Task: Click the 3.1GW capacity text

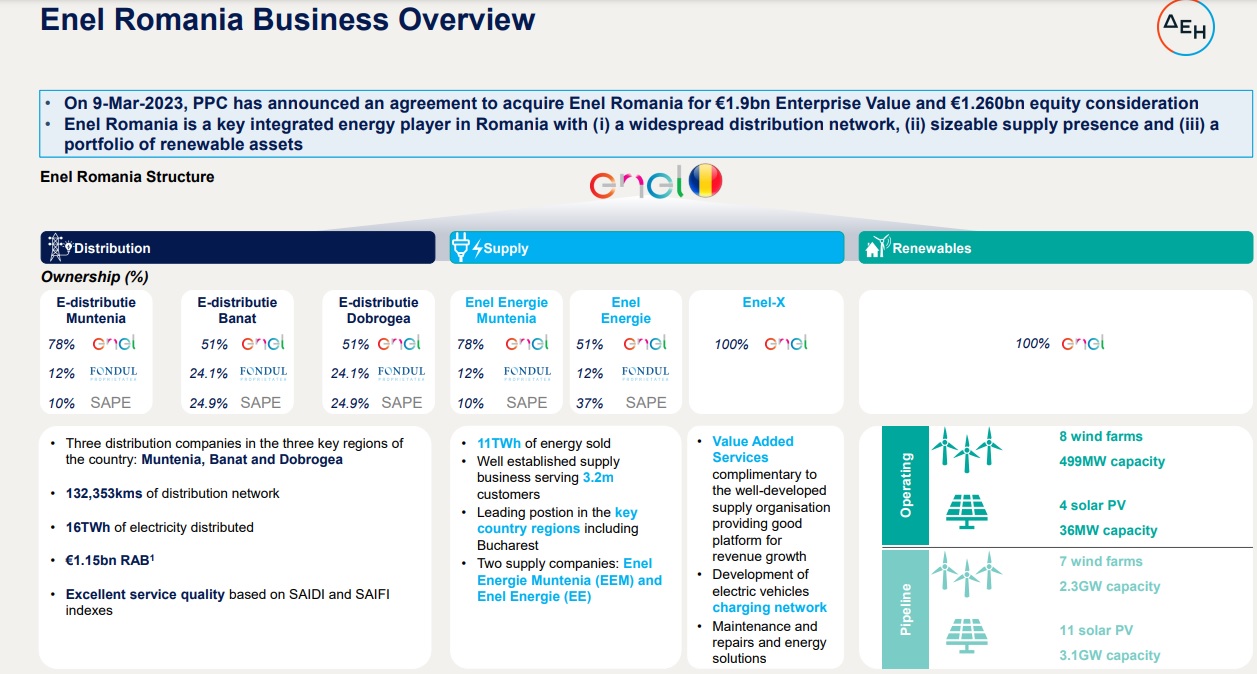Action: [x=1110, y=655]
